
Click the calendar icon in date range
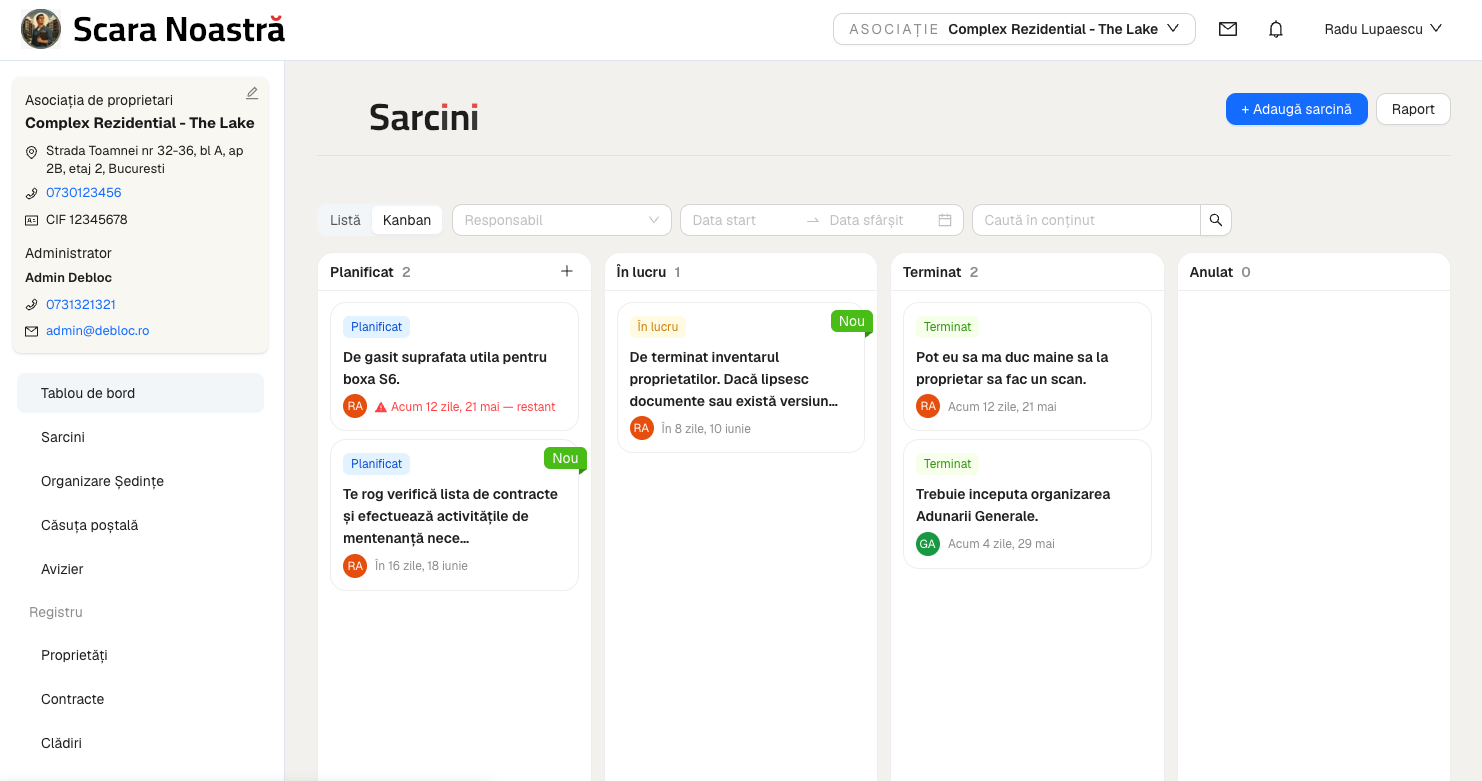(x=945, y=220)
